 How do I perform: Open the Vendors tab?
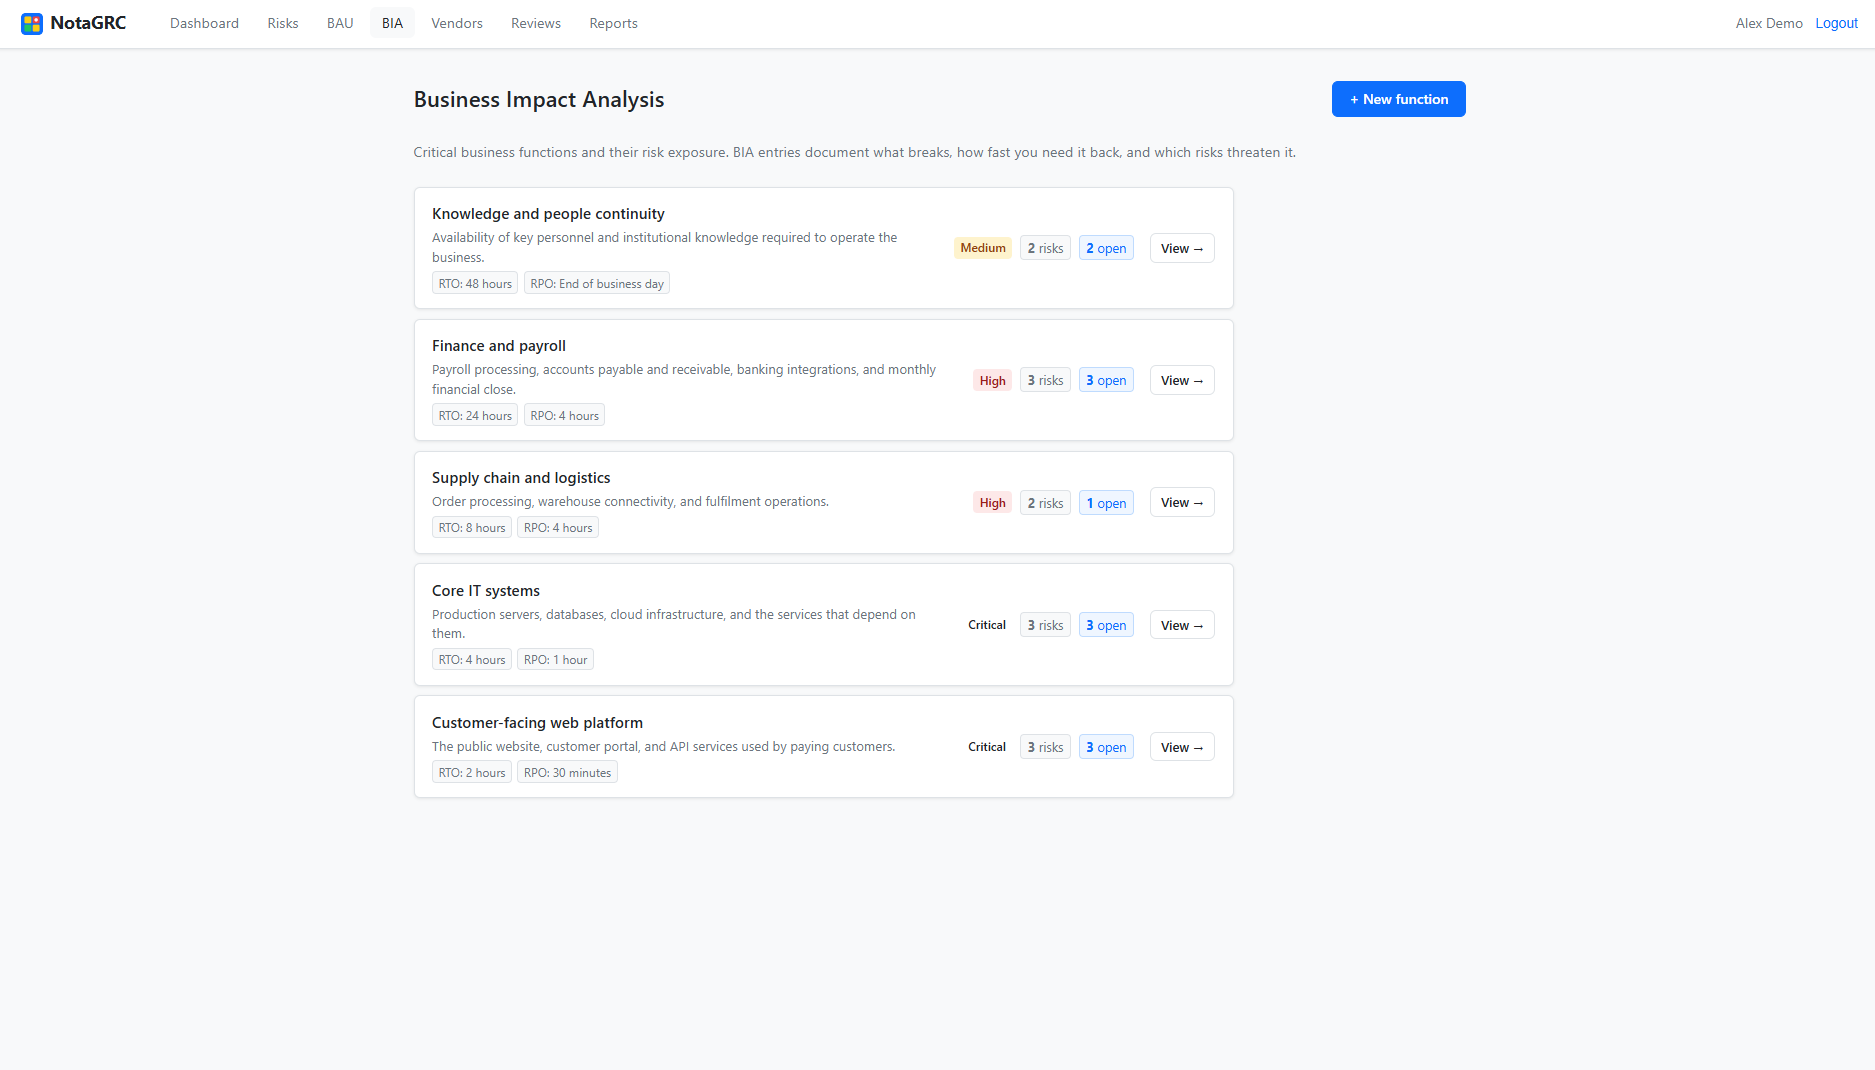[x=457, y=23]
